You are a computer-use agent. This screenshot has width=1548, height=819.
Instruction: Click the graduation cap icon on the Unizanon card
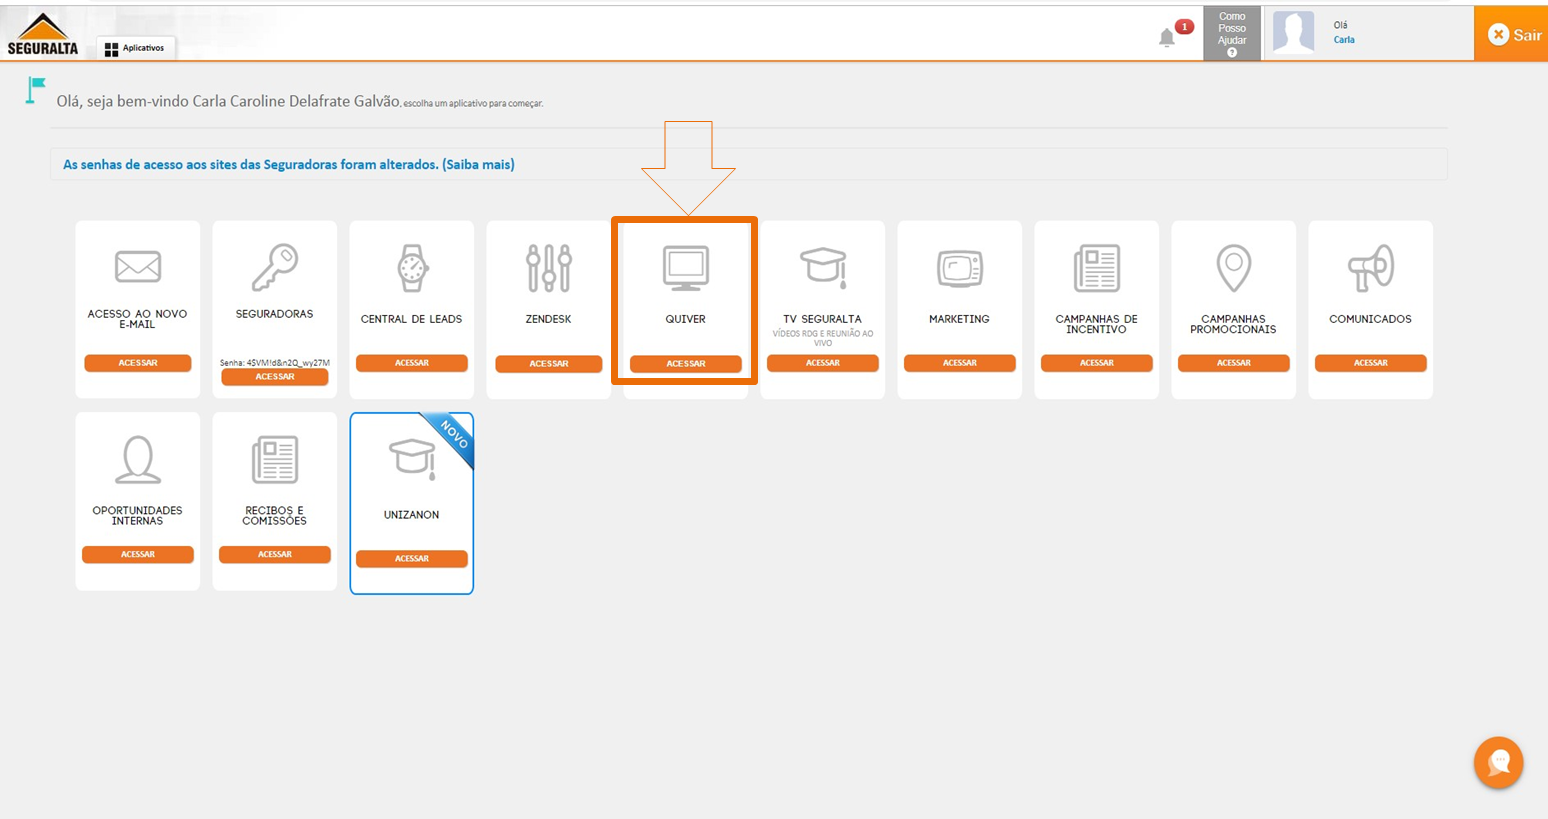coord(412,459)
